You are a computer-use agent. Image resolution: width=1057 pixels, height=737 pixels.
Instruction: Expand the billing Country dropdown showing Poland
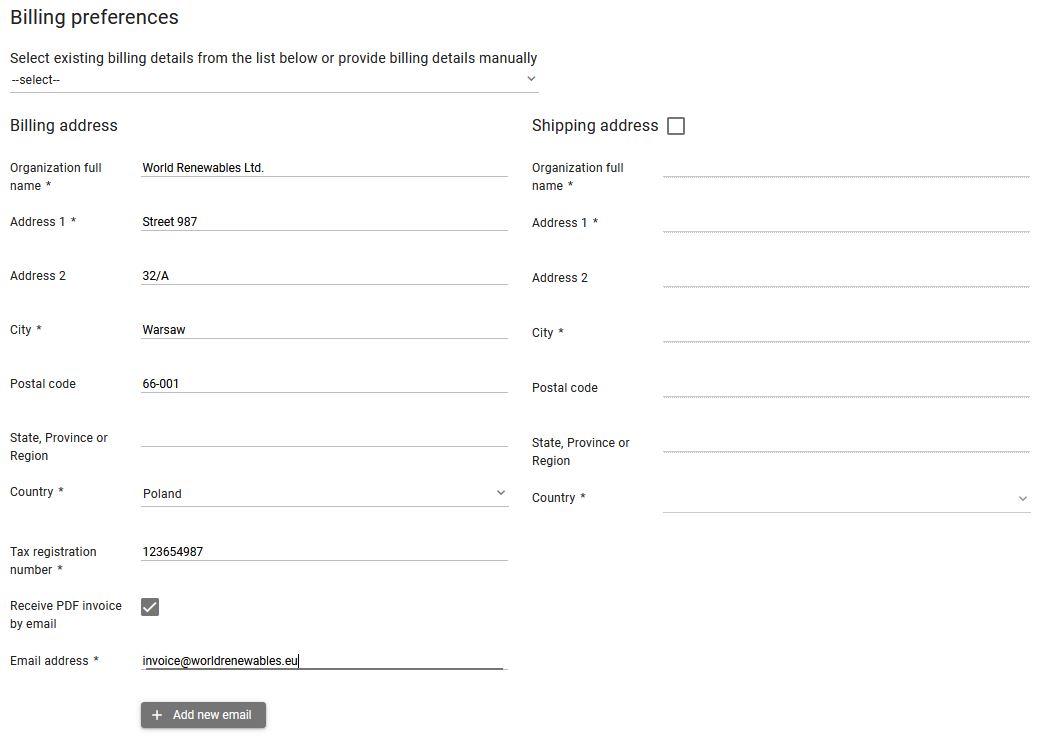point(324,493)
